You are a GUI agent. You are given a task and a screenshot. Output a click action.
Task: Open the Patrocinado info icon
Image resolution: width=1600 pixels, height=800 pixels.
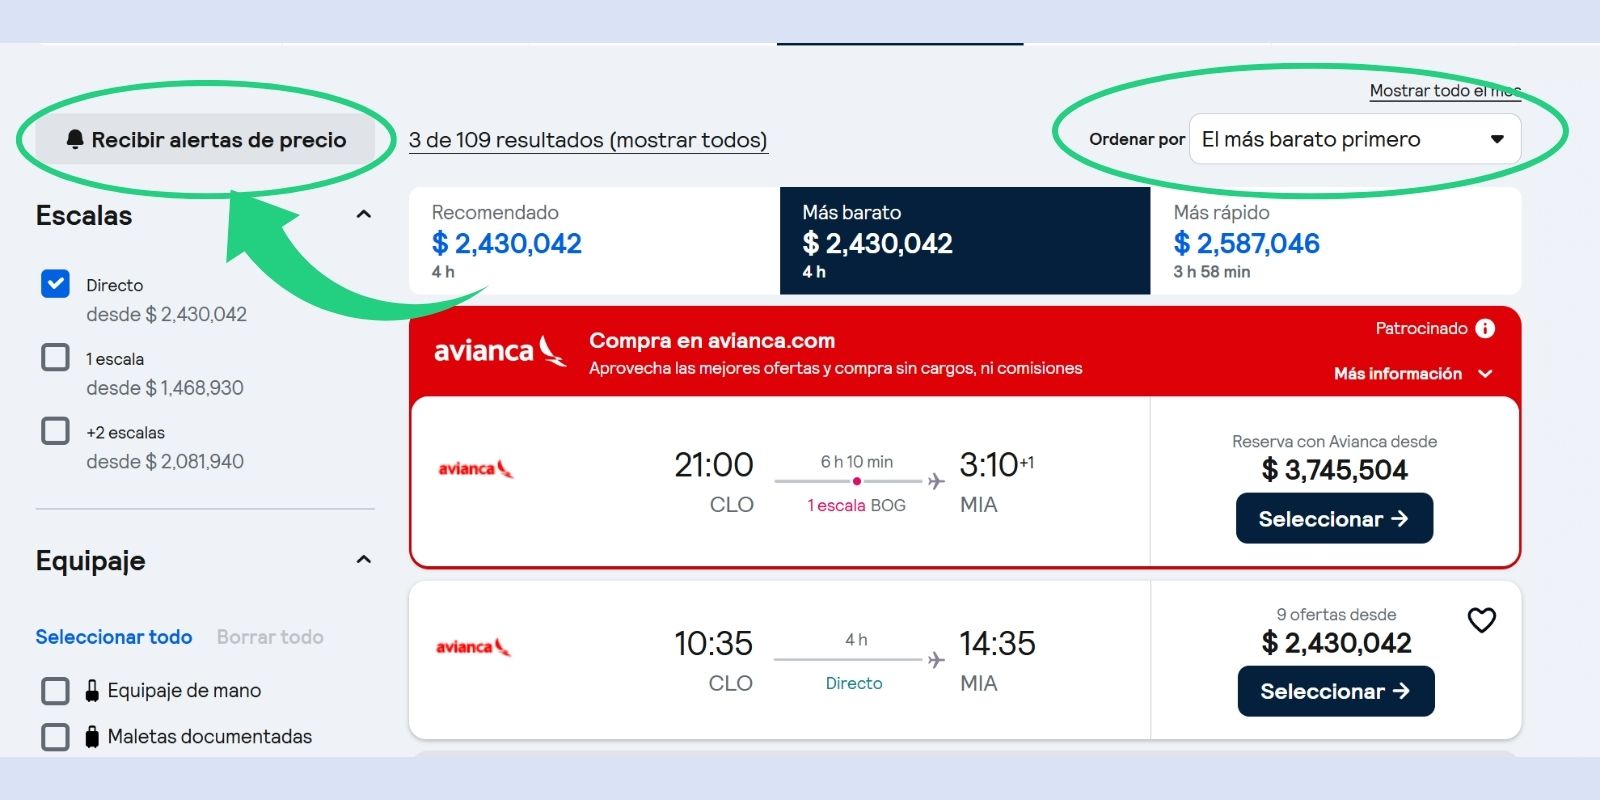click(1485, 328)
